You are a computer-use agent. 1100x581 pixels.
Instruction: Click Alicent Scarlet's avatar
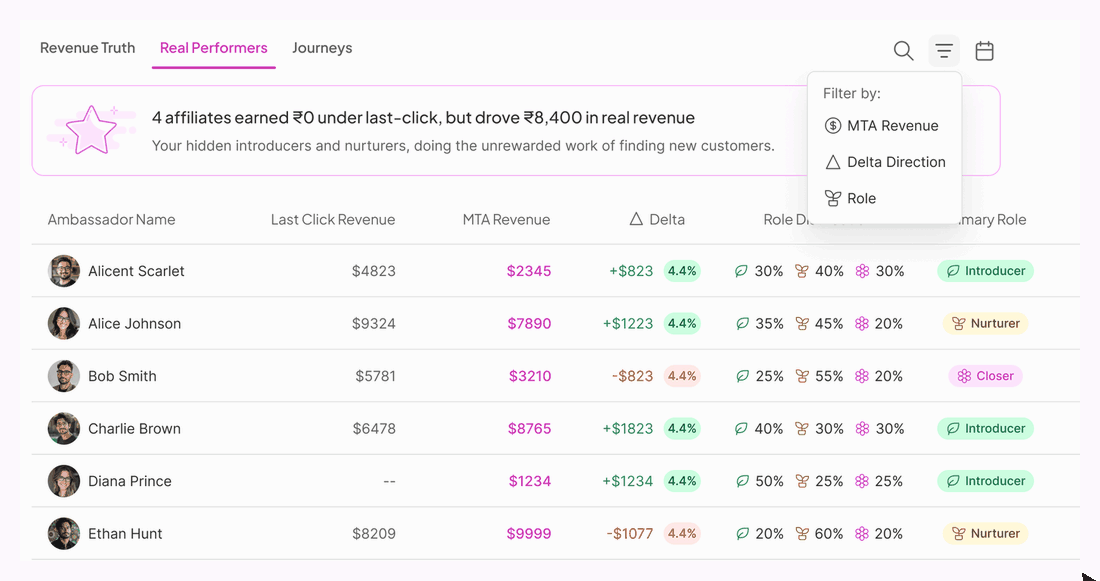(64, 271)
